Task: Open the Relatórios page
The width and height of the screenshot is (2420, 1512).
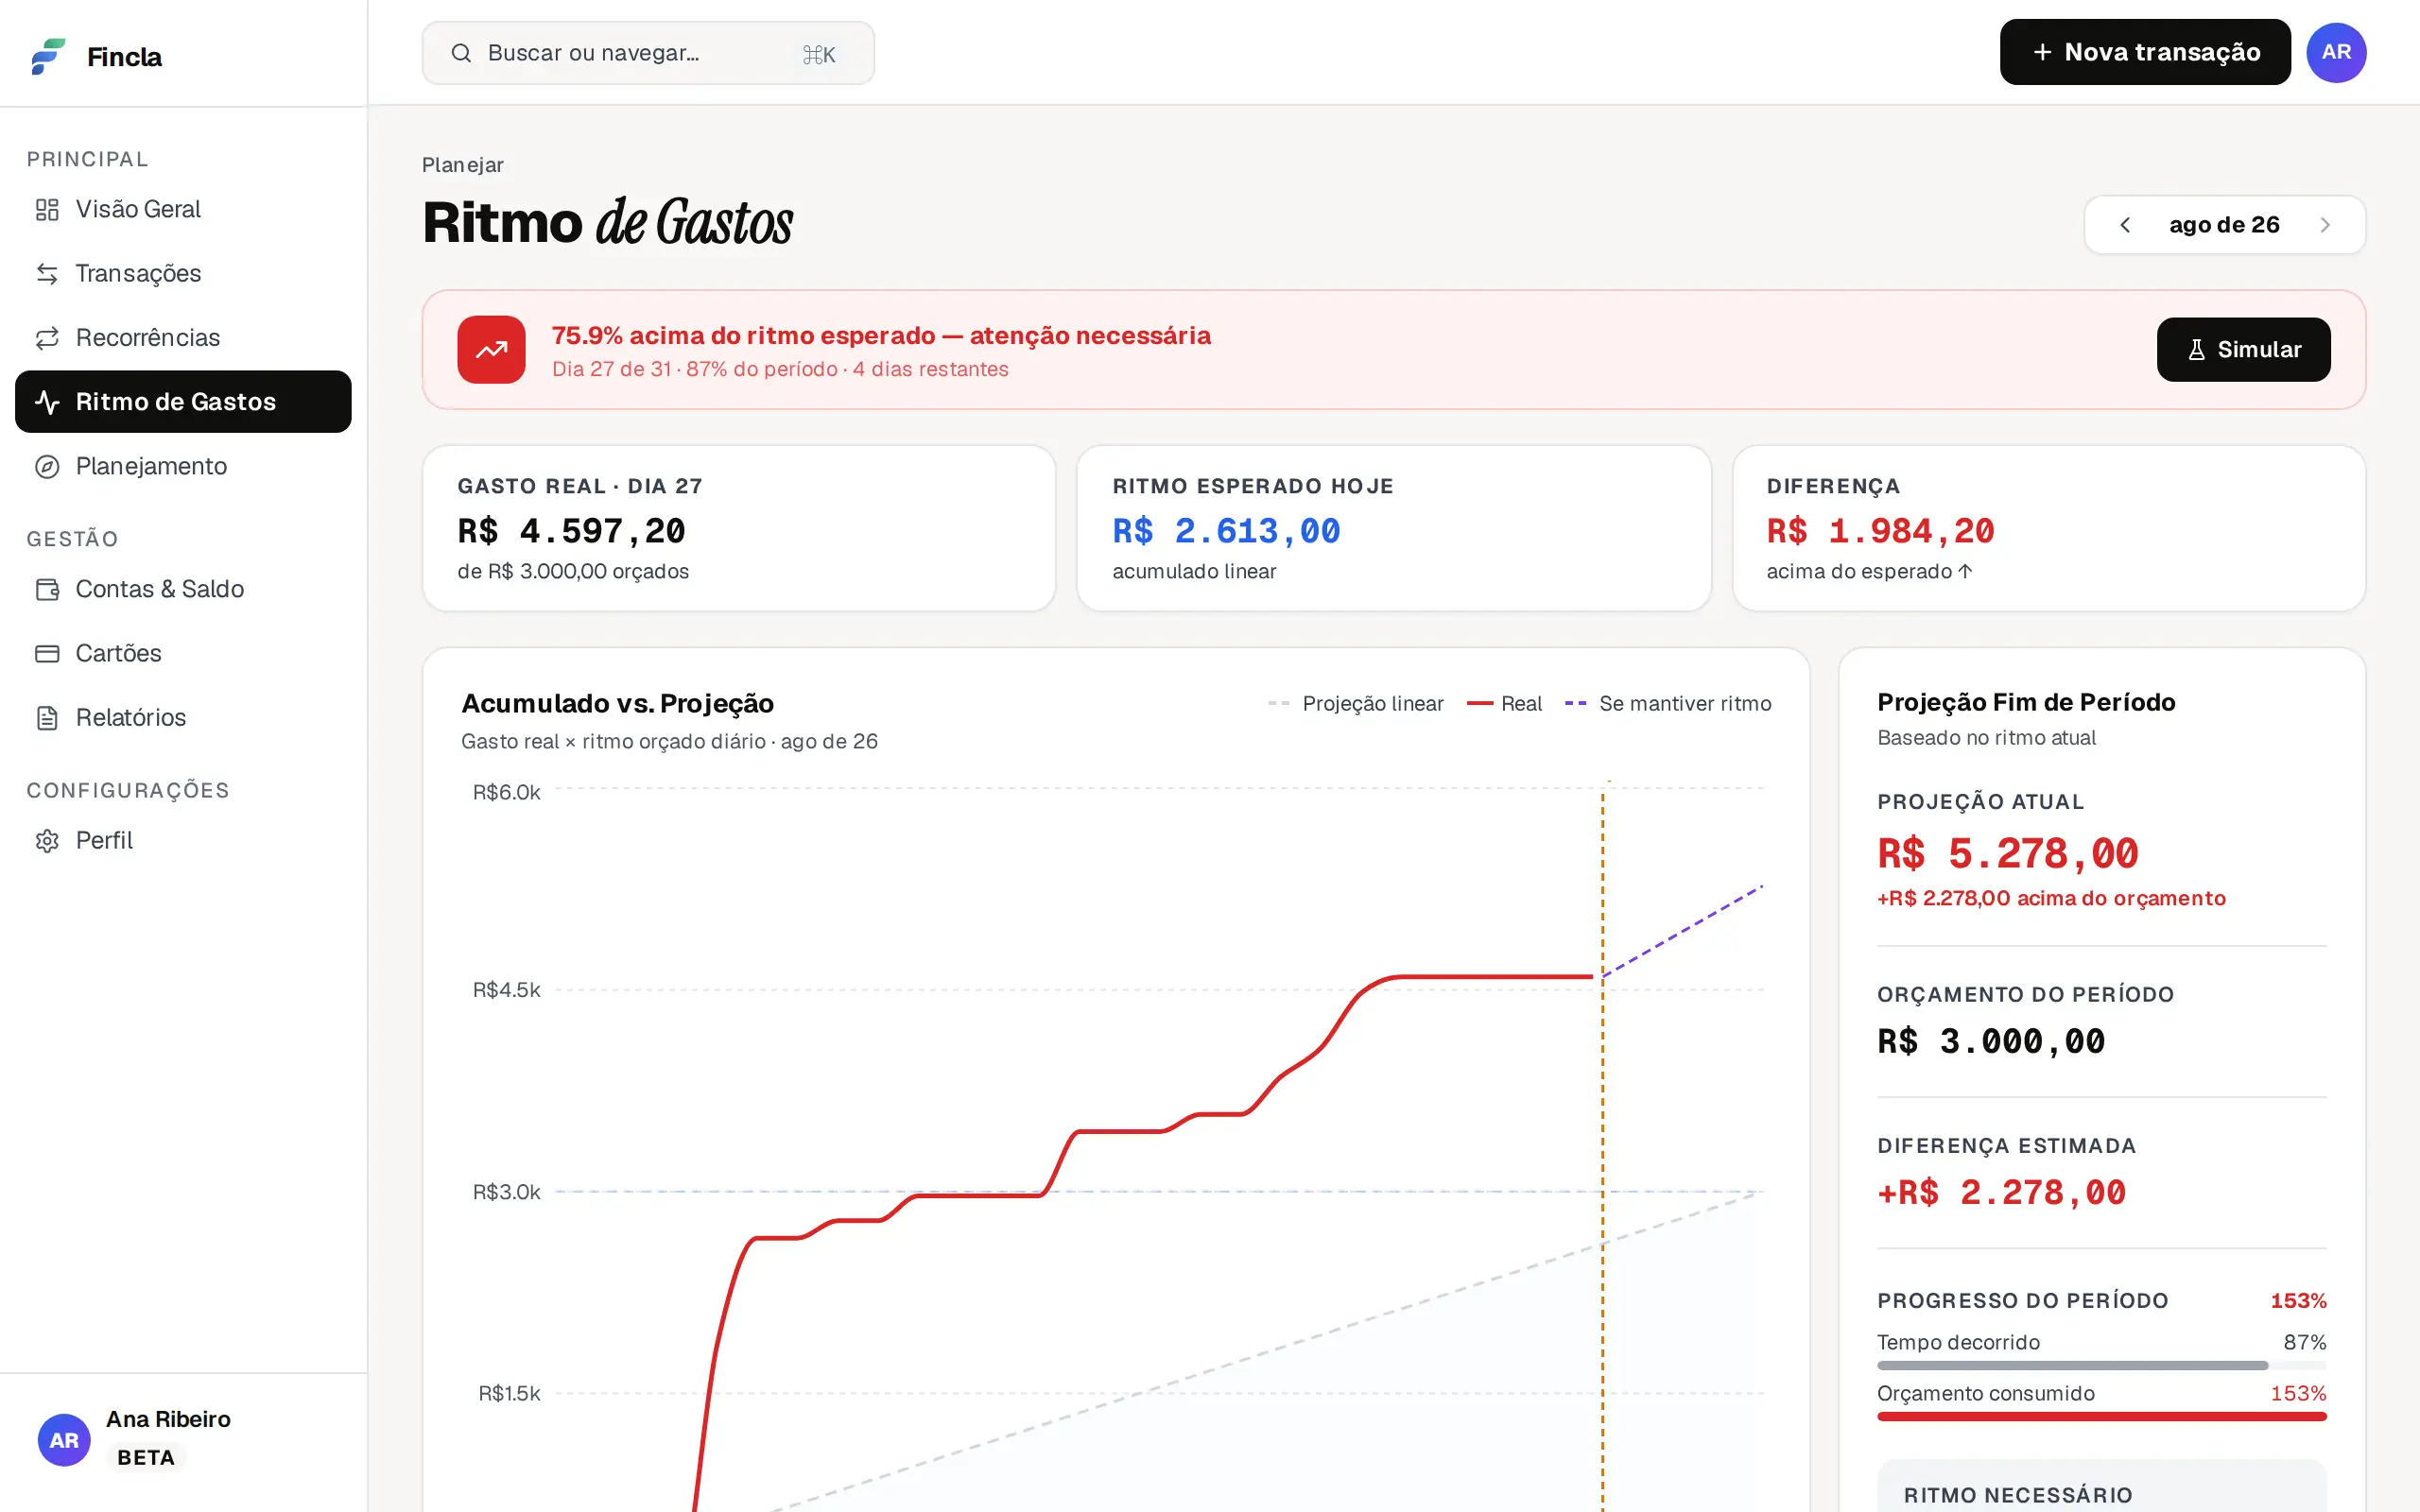Action: point(183,718)
